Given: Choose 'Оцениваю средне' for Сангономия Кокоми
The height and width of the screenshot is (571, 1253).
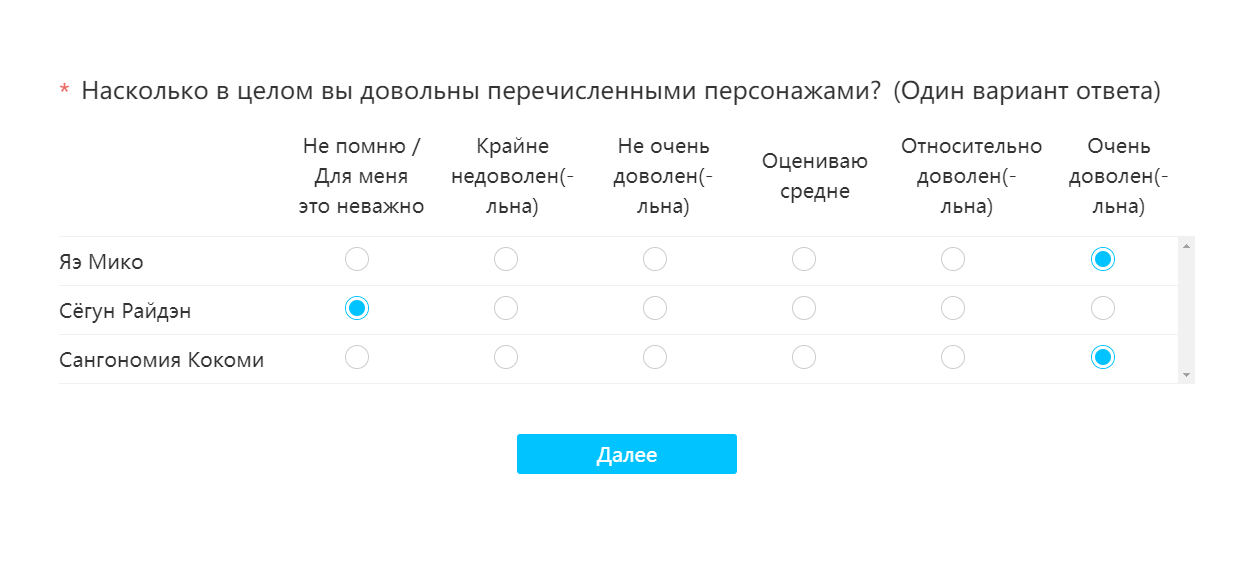Looking at the screenshot, I should [804, 357].
